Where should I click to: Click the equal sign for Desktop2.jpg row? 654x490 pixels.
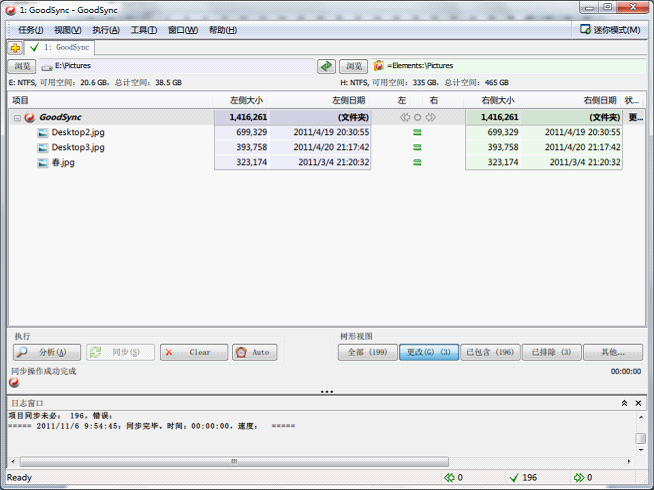pyautogui.click(x=417, y=132)
